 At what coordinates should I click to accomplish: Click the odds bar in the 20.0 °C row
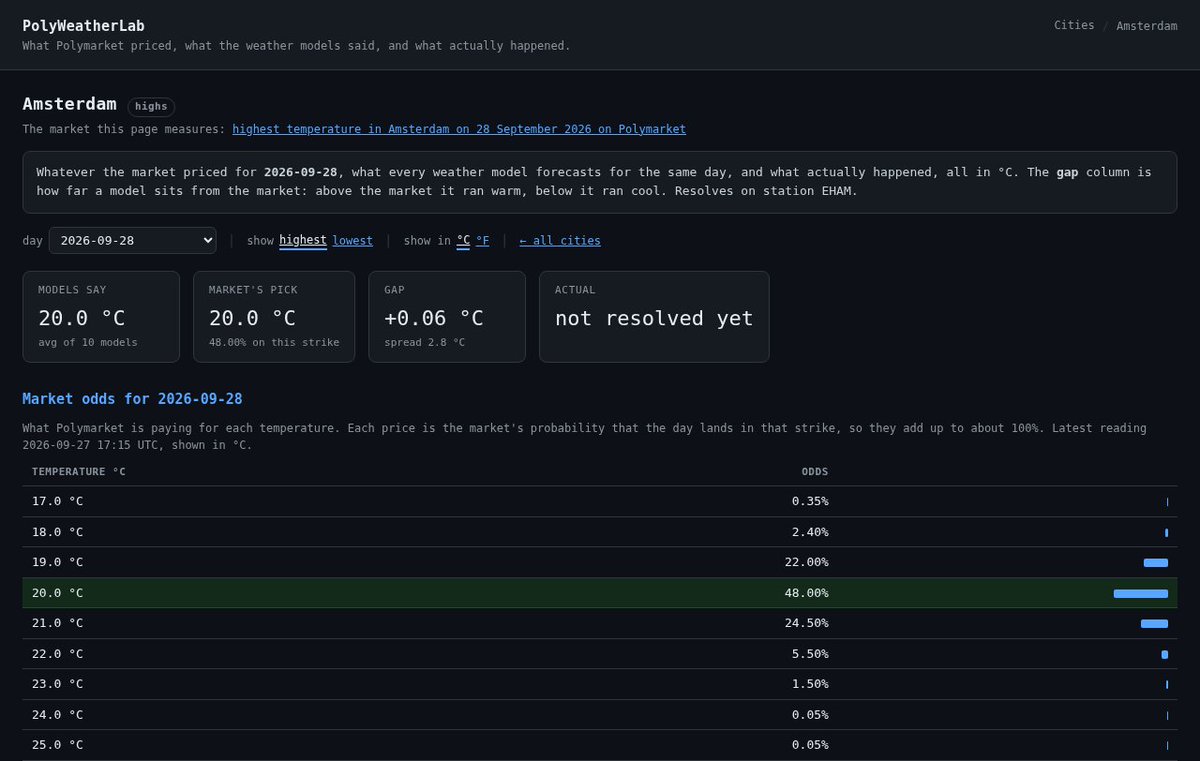(x=1141, y=594)
